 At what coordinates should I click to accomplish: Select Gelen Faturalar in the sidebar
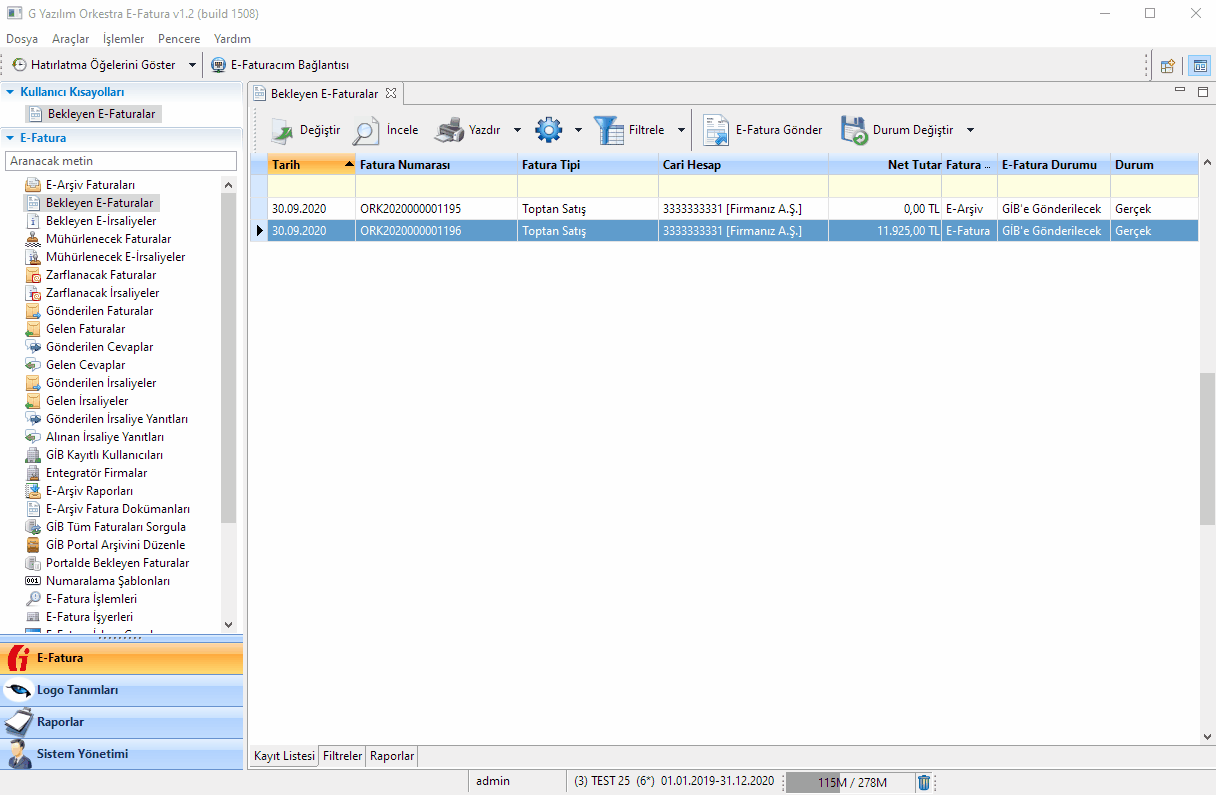pos(85,329)
